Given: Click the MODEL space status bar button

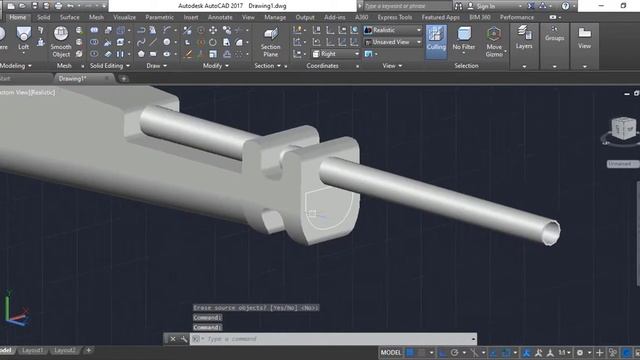Looking at the screenshot, I should tap(391, 352).
